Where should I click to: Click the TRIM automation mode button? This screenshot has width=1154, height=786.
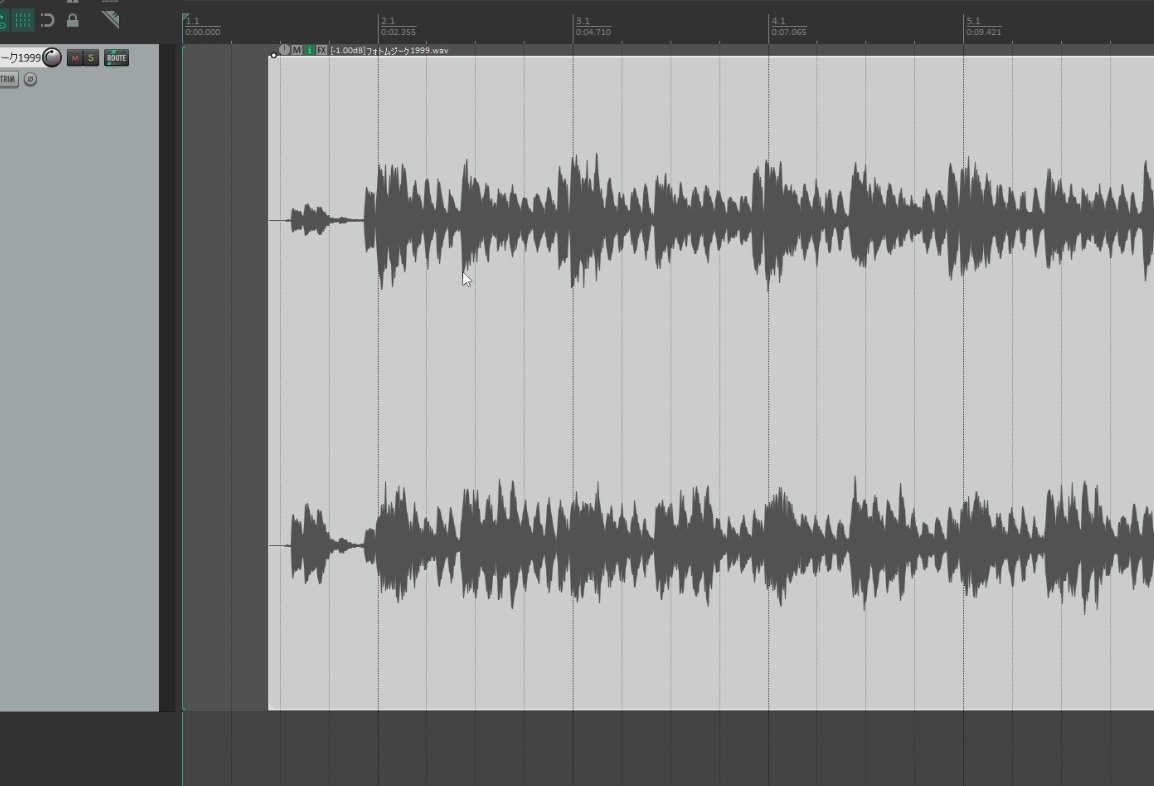tap(8, 79)
